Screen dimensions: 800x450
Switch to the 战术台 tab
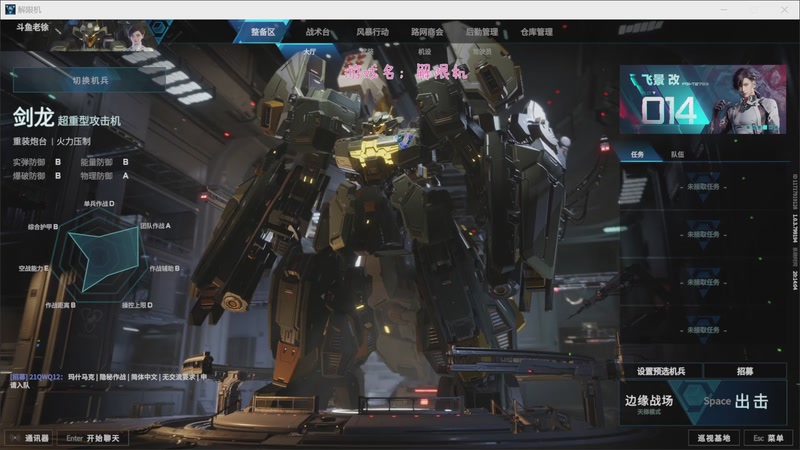[317, 32]
